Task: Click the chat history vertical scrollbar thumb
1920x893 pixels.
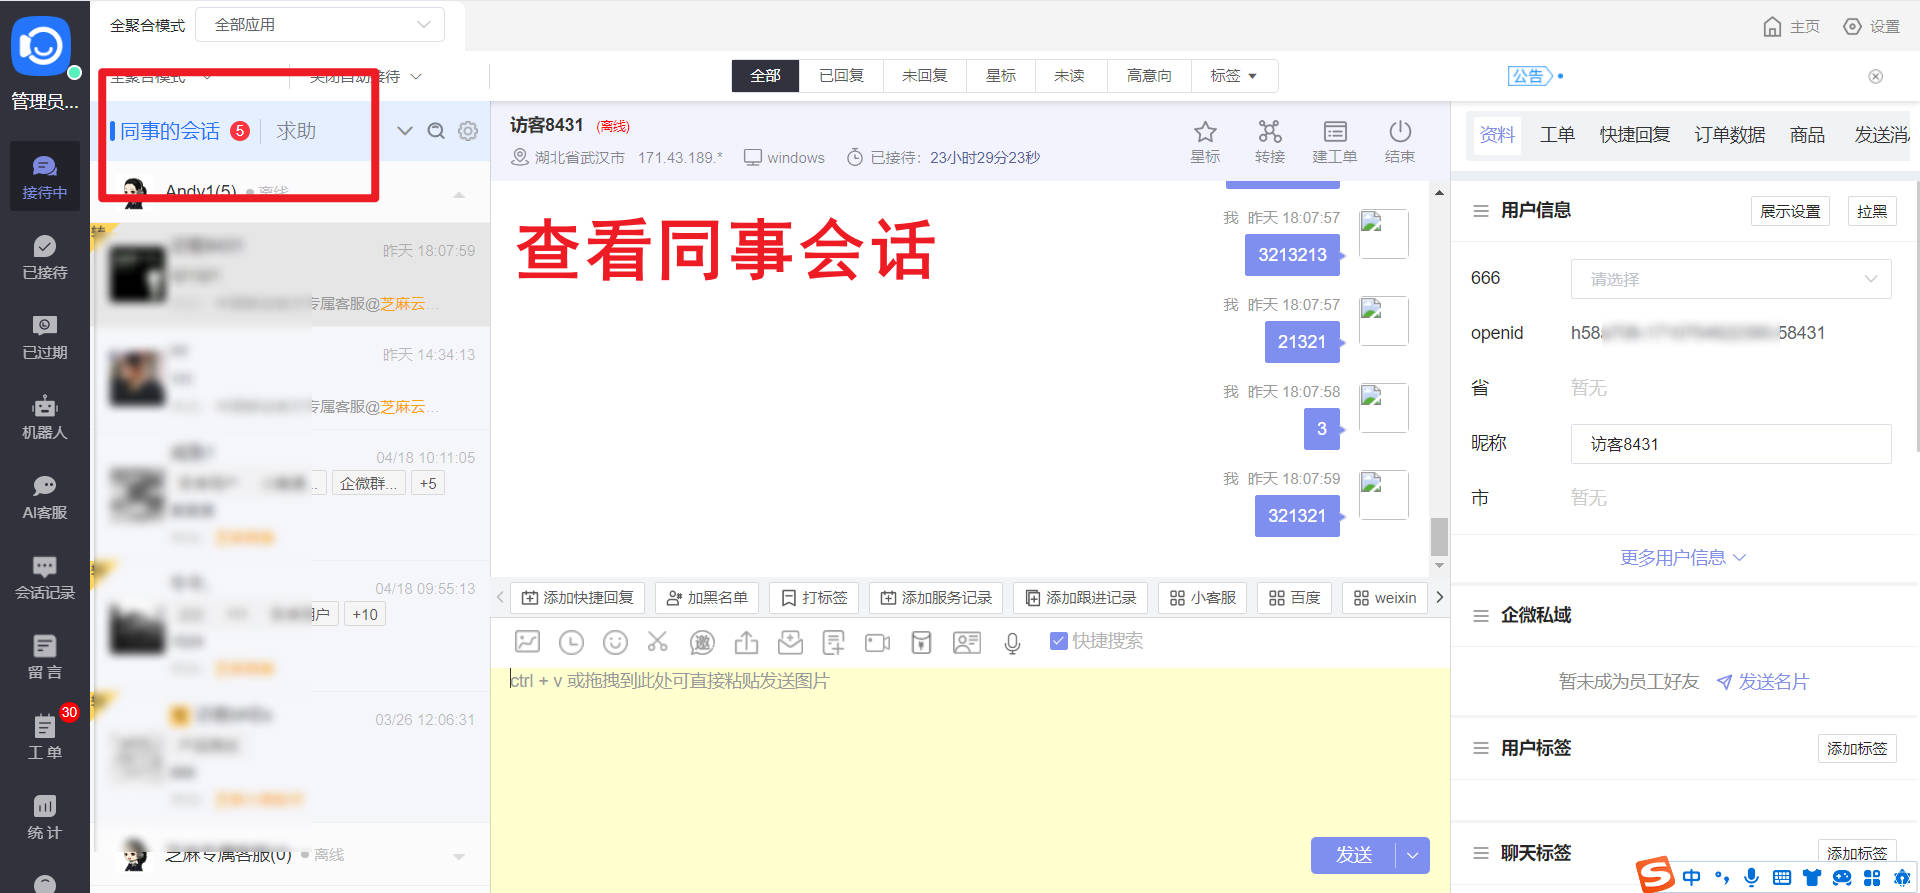Action: pos(1439,536)
